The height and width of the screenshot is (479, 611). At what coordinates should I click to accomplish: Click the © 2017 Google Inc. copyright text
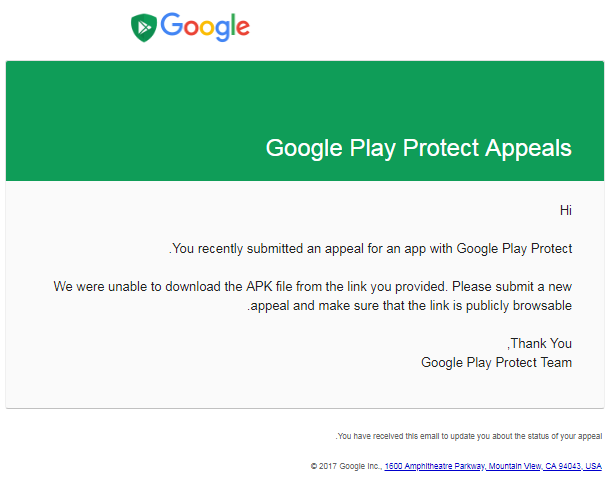tap(347, 466)
